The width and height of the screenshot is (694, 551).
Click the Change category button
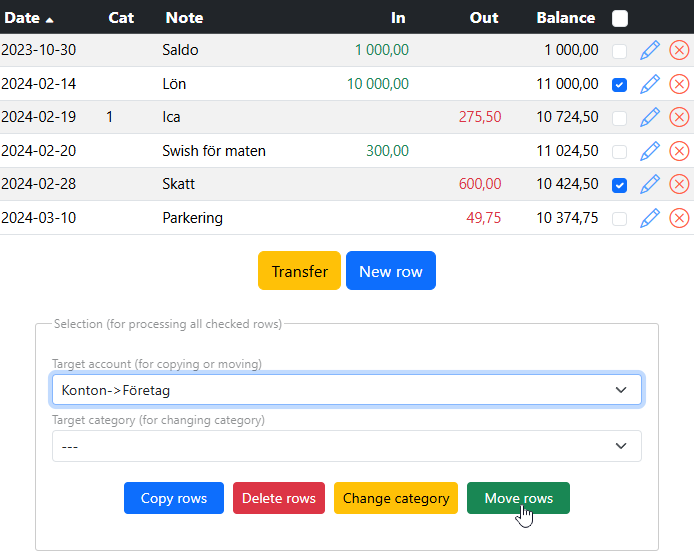click(x=396, y=498)
